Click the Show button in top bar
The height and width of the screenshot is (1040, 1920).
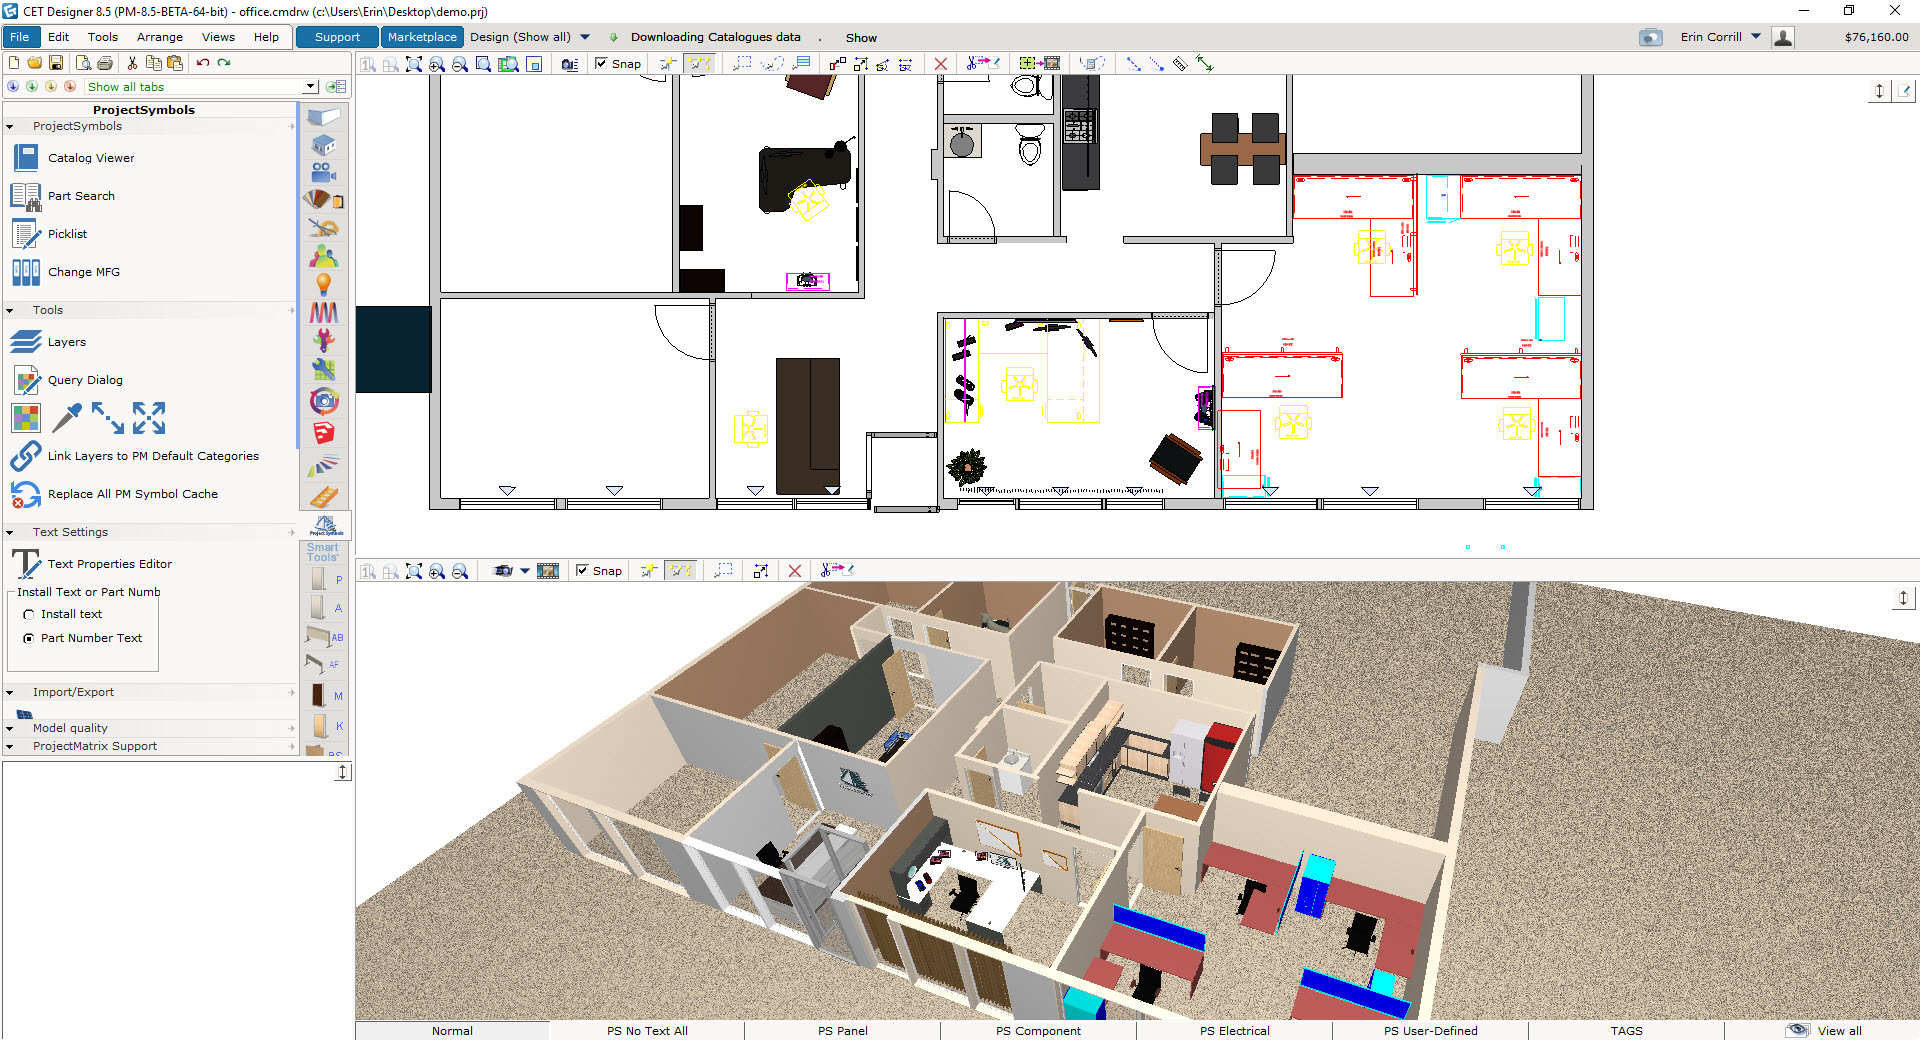click(861, 38)
